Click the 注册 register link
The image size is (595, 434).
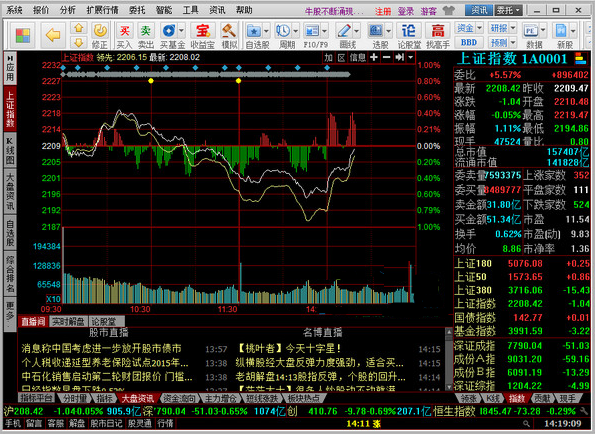pyautogui.click(x=382, y=11)
